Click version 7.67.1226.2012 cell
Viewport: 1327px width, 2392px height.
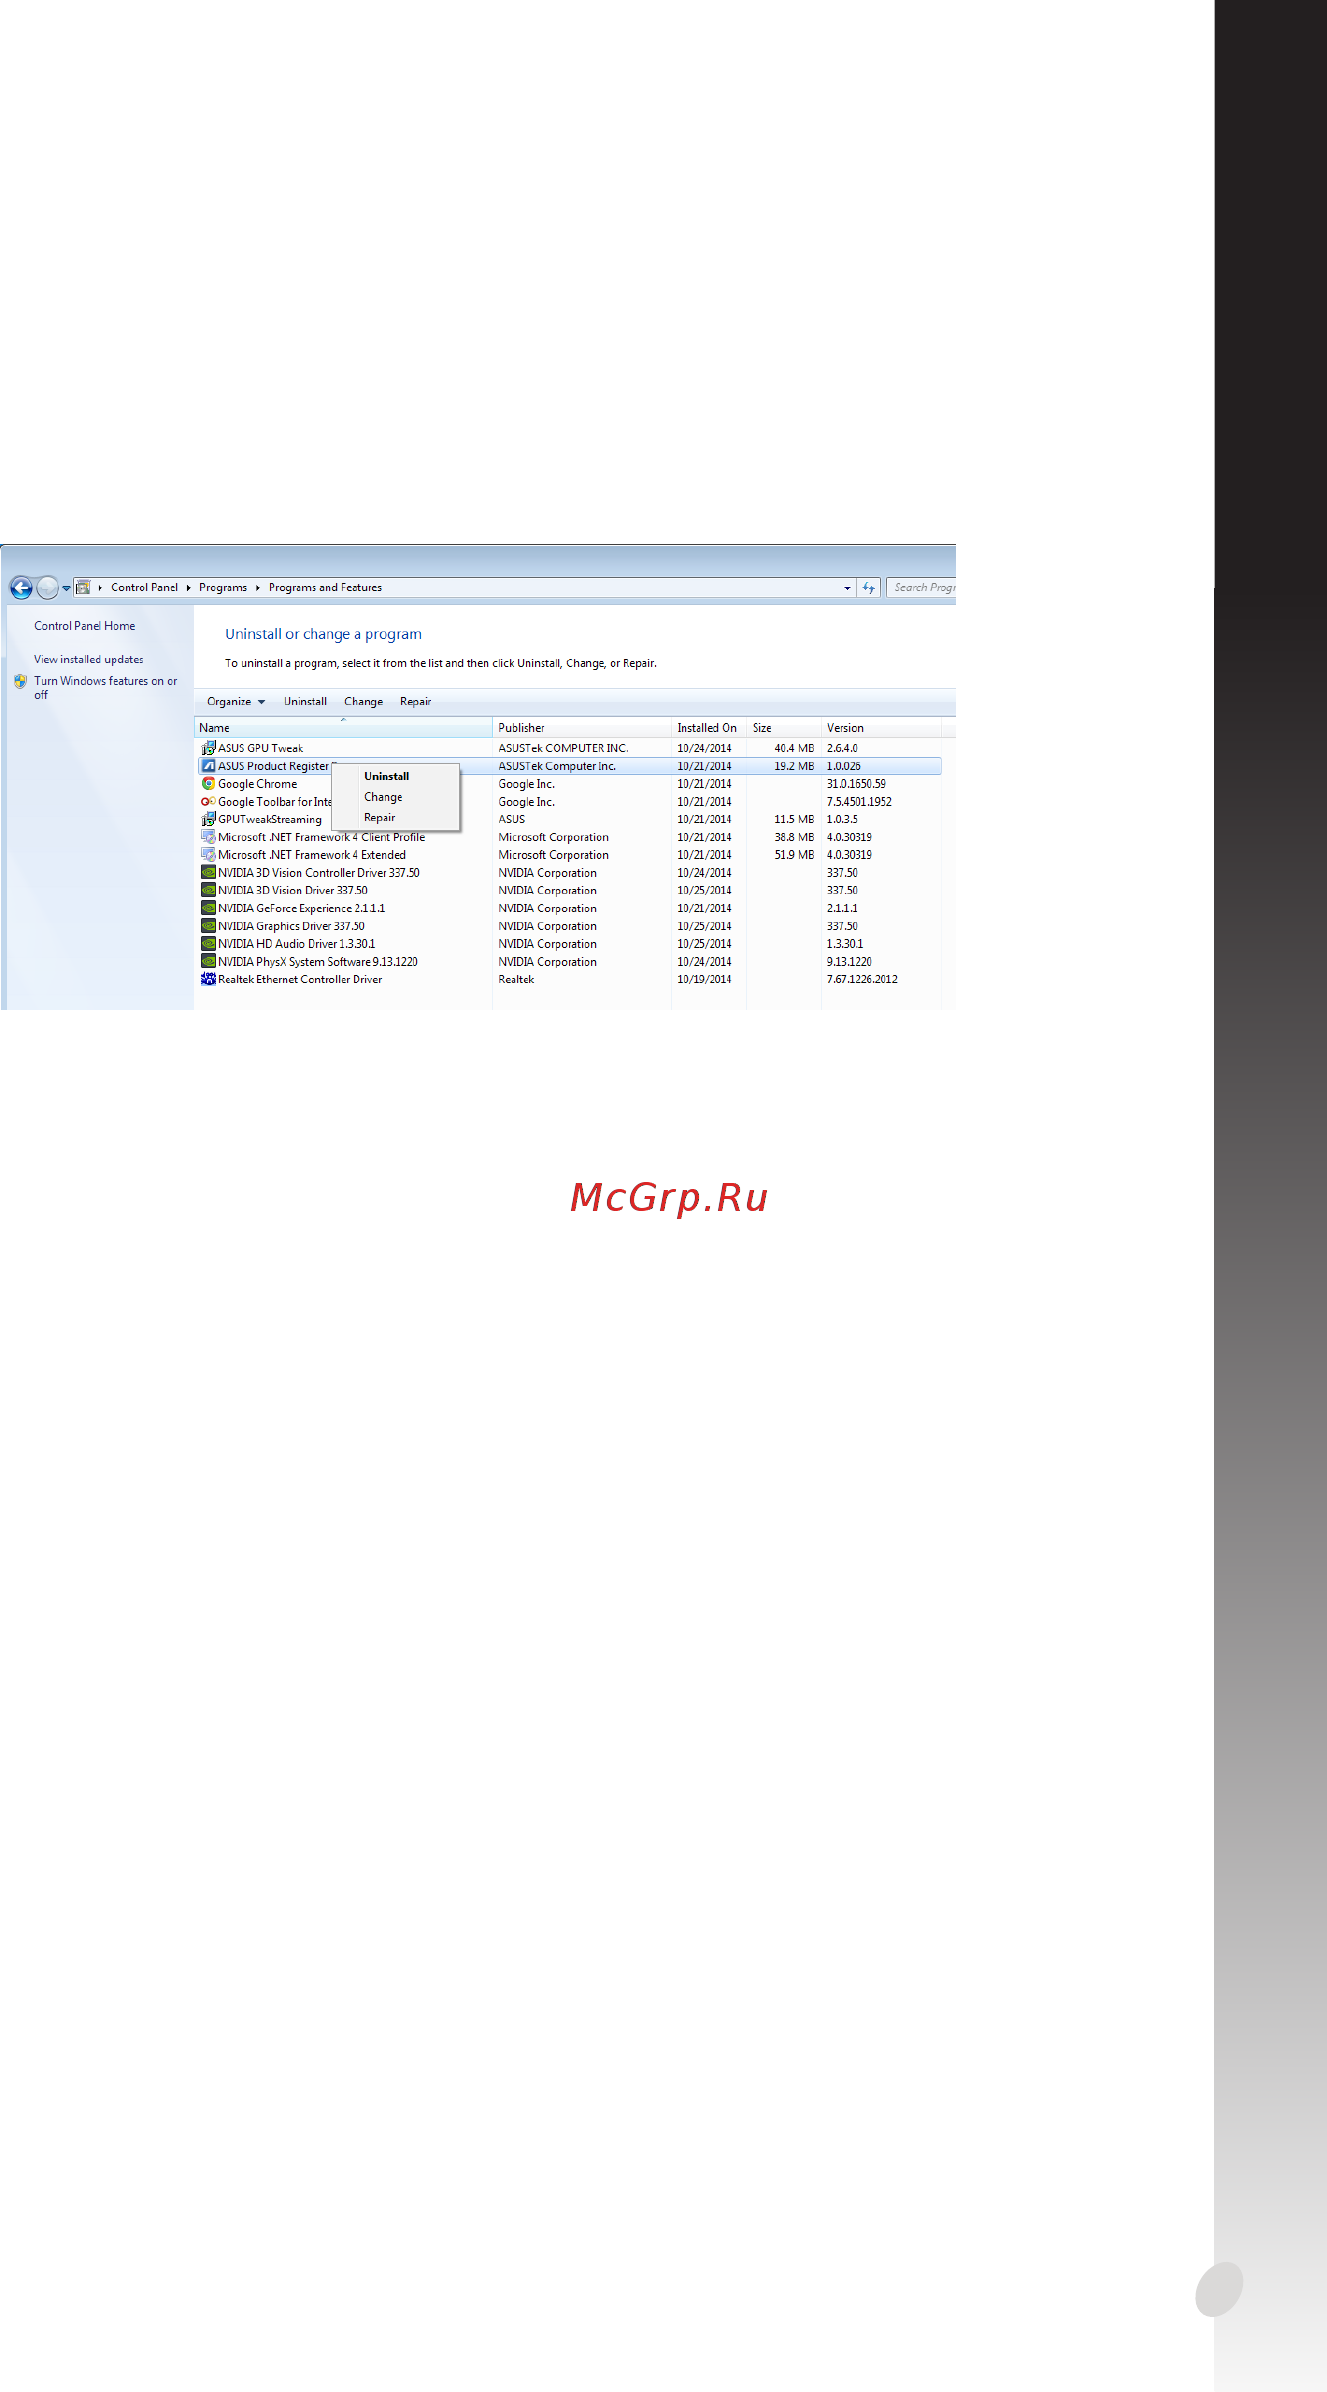862,980
